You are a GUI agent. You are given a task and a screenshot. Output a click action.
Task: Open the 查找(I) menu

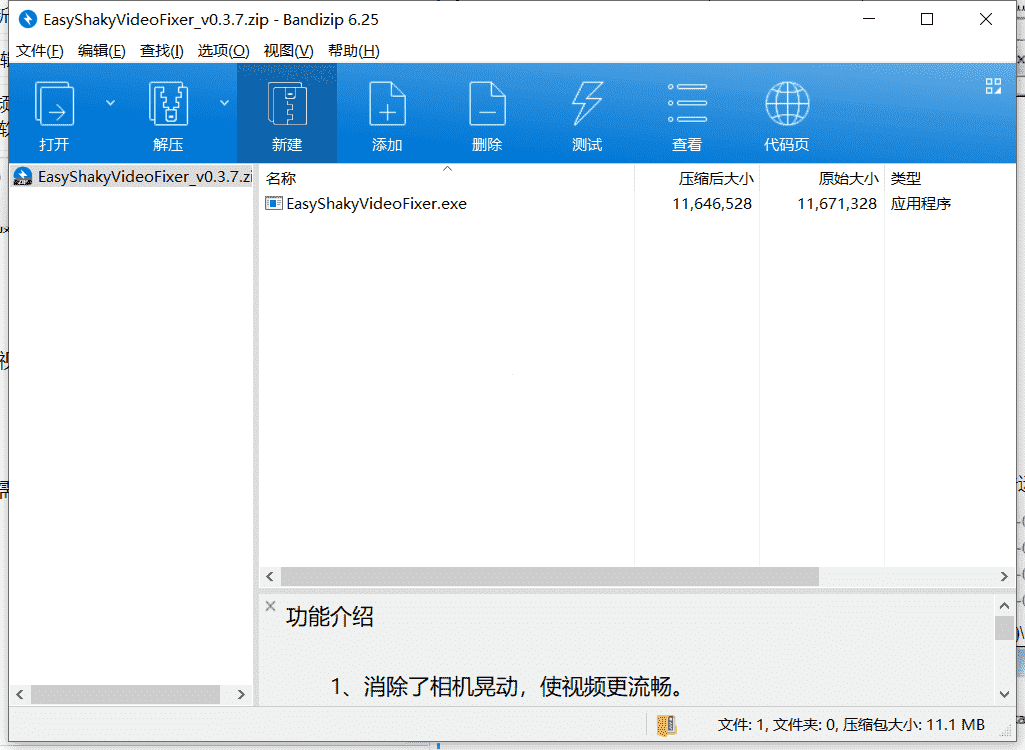(161, 51)
